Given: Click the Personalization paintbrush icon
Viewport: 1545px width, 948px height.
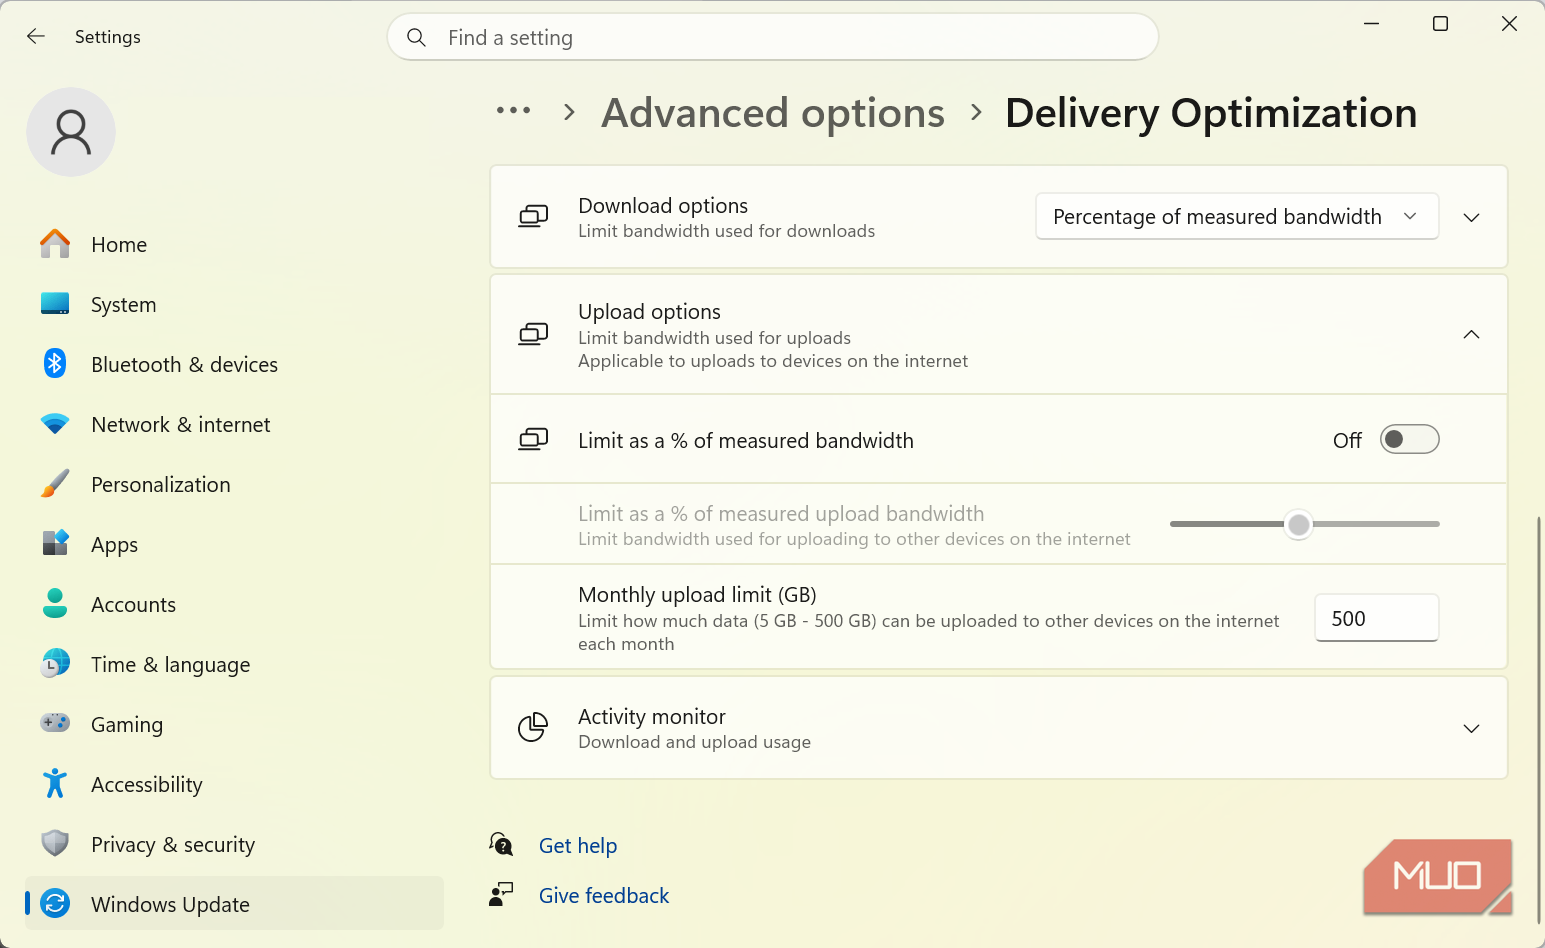Looking at the screenshot, I should pos(55,484).
